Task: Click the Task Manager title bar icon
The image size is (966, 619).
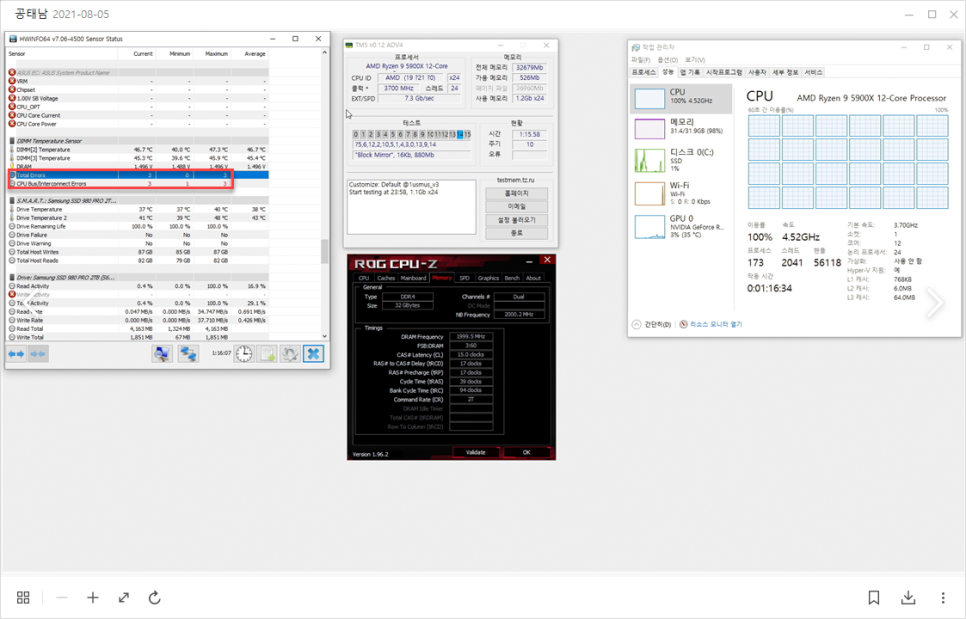Action: click(636, 47)
